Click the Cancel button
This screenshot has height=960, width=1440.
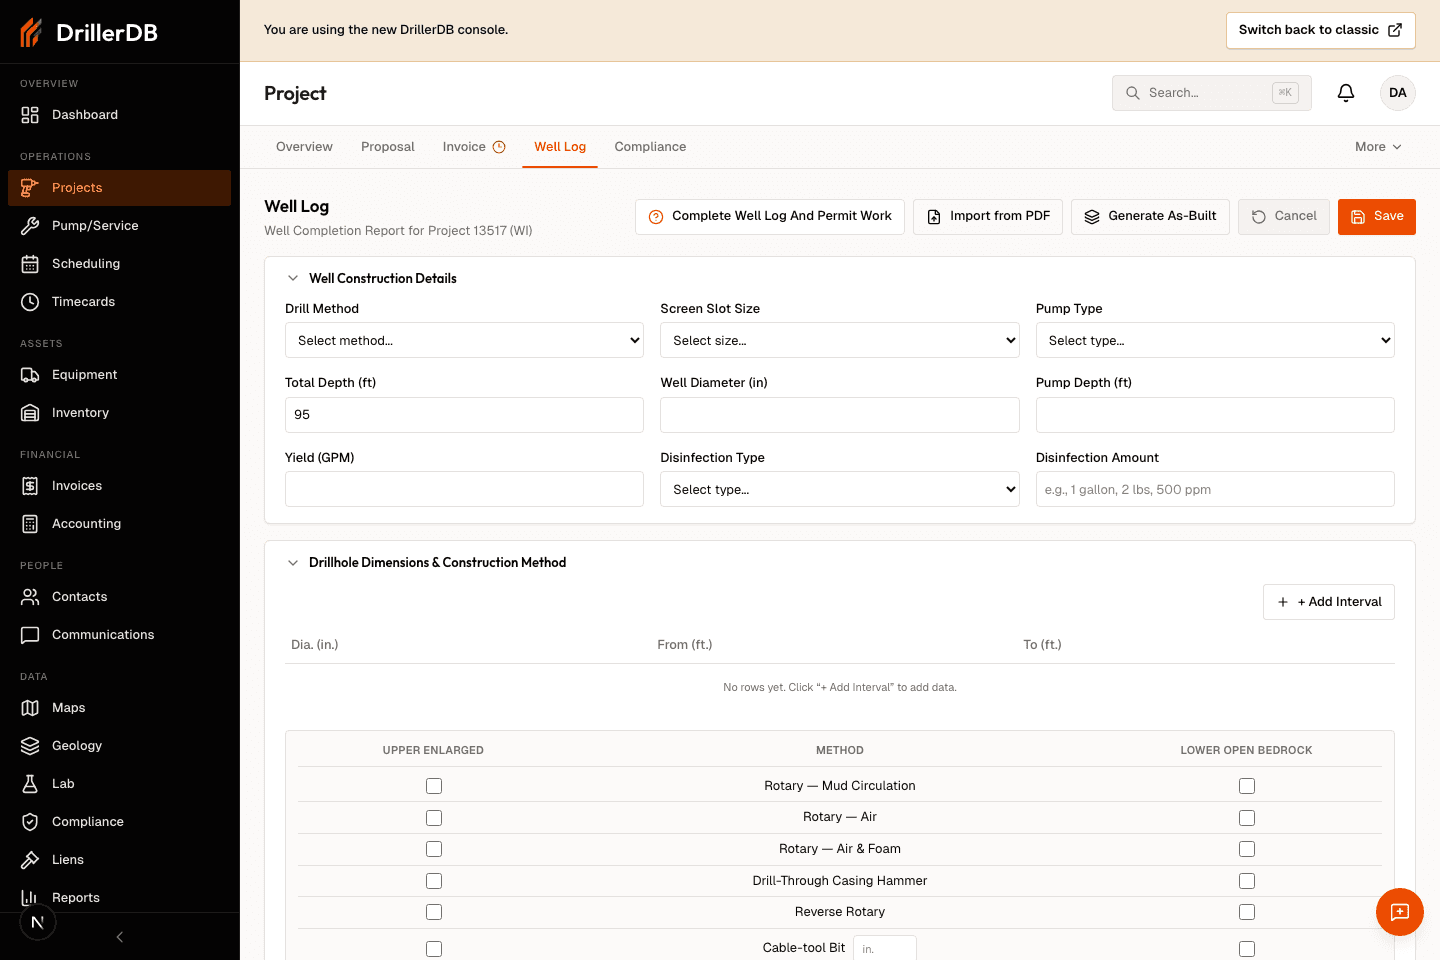point(1284,217)
